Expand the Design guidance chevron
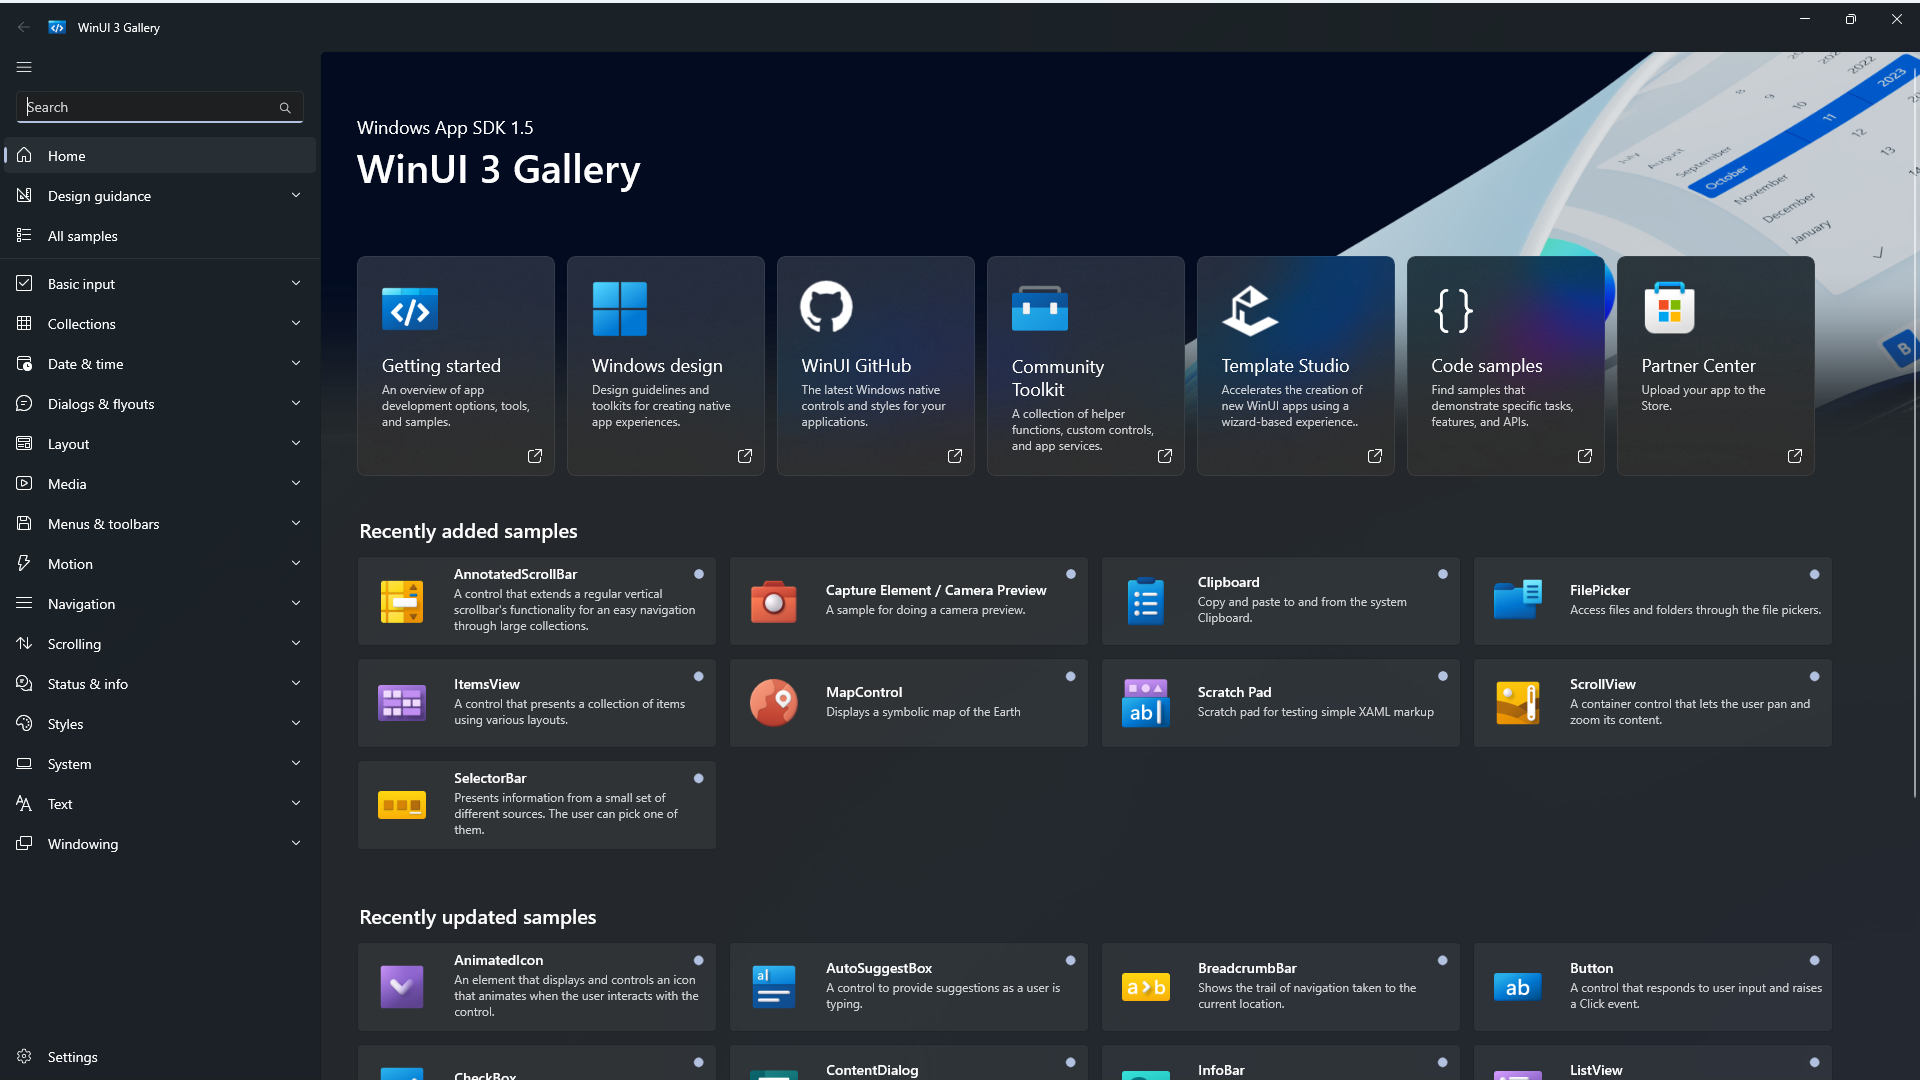1920x1080 pixels. 296,195
